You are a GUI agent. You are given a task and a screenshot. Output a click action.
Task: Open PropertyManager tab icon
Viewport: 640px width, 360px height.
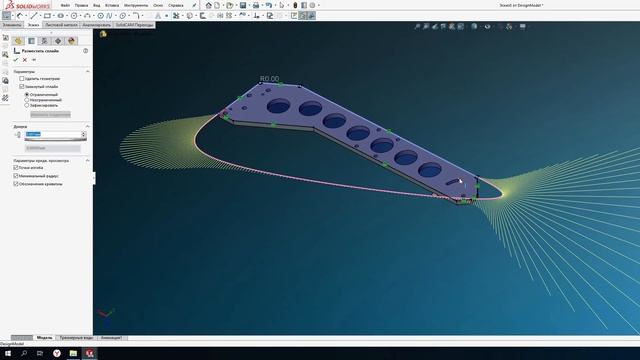(31, 41)
